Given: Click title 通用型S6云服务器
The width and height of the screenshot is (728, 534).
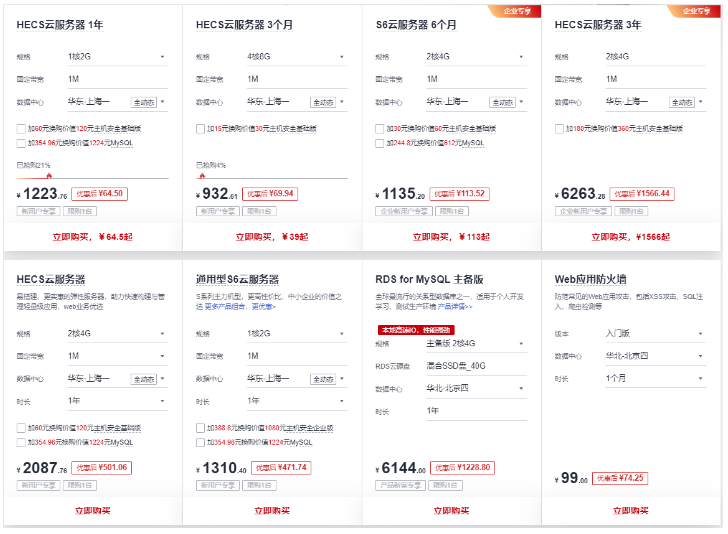Looking at the screenshot, I should pos(237,280).
